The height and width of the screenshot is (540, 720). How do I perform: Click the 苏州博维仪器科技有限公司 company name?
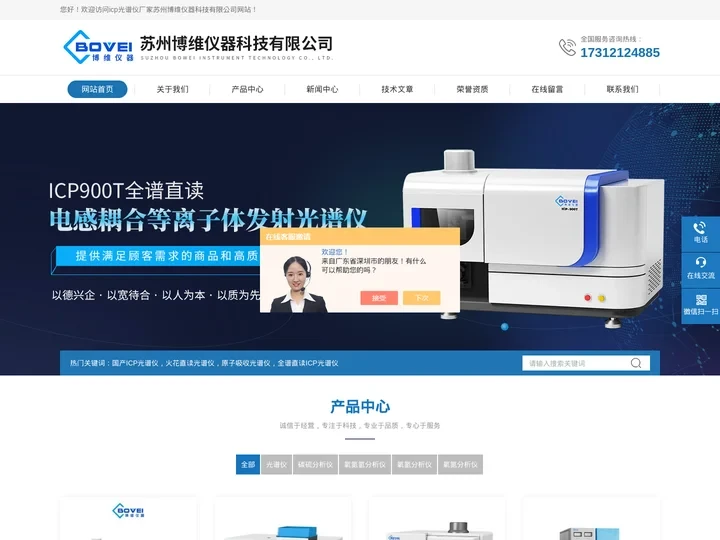click(x=236, y=44)
